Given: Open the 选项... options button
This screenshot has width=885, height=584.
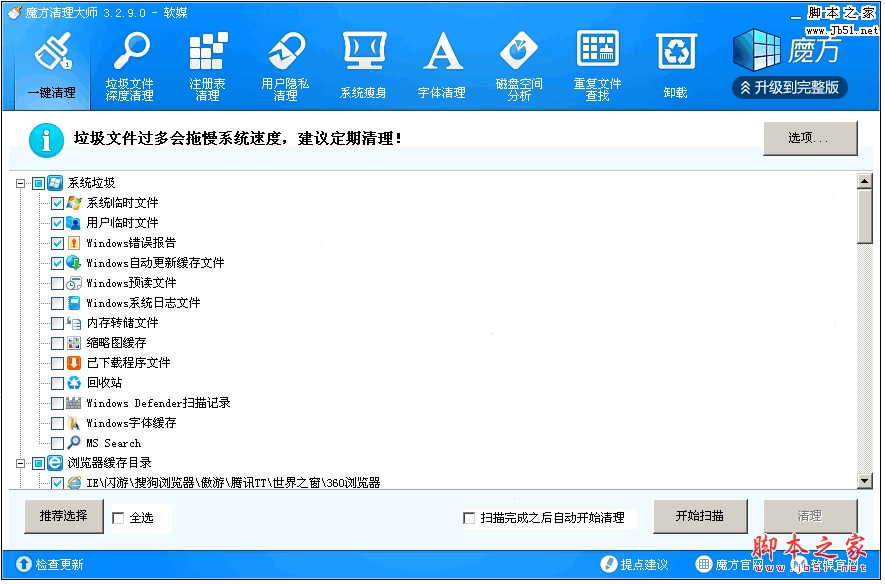Looking at the screenshot, I should 810,138.
